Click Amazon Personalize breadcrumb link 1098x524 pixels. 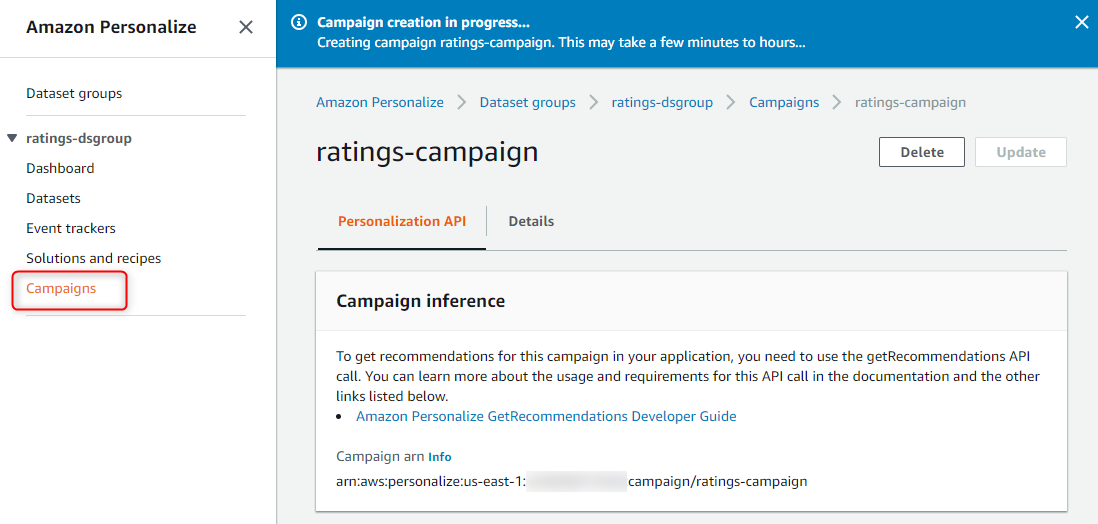(x=380, y=102)
